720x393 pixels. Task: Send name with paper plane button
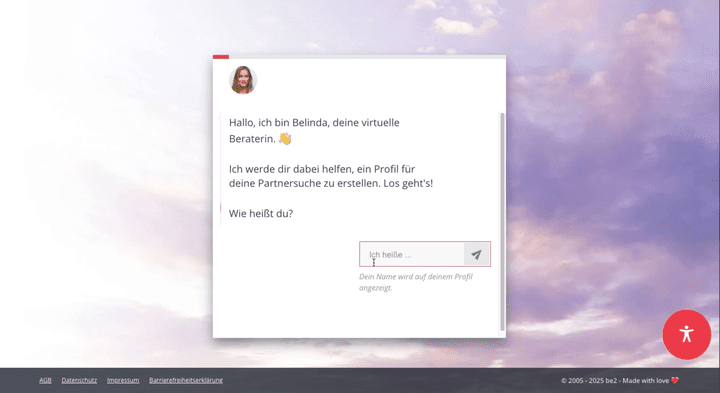[477, 254]
